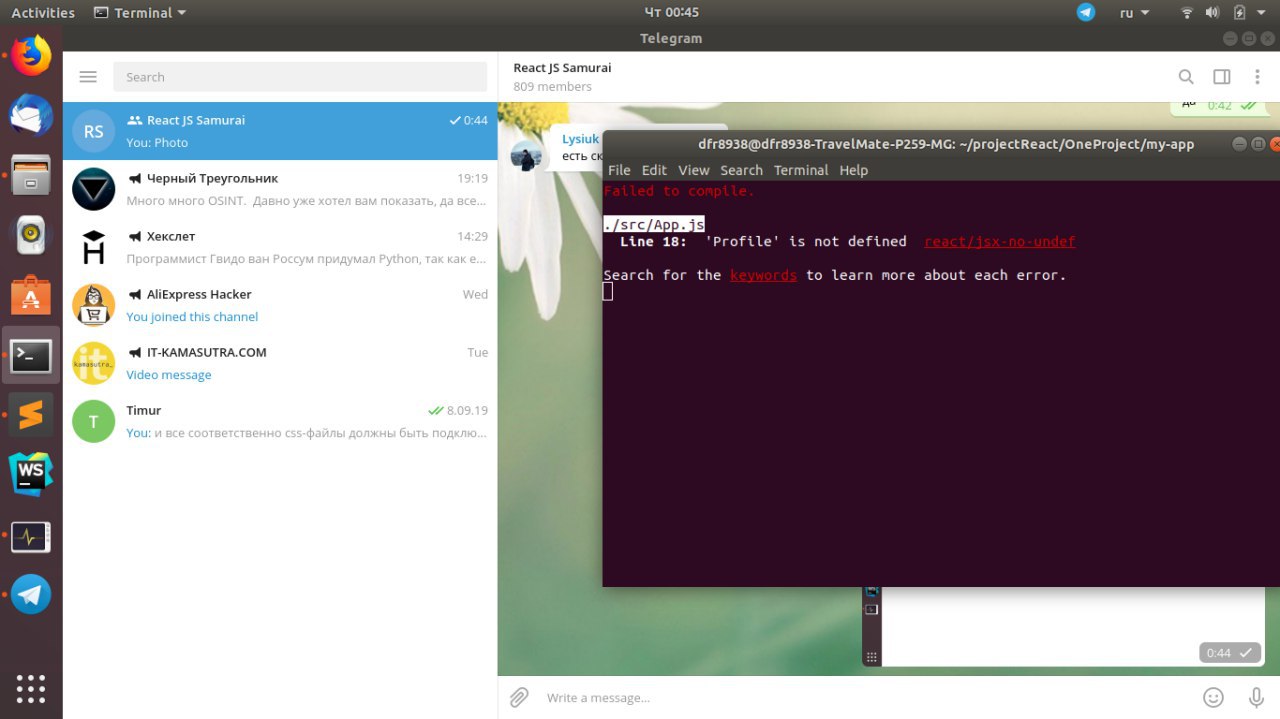The height and width of the screenshot is (719, 1280).
Task: Toggle the Telegram chat info side panel
Action: (1222, 77)
